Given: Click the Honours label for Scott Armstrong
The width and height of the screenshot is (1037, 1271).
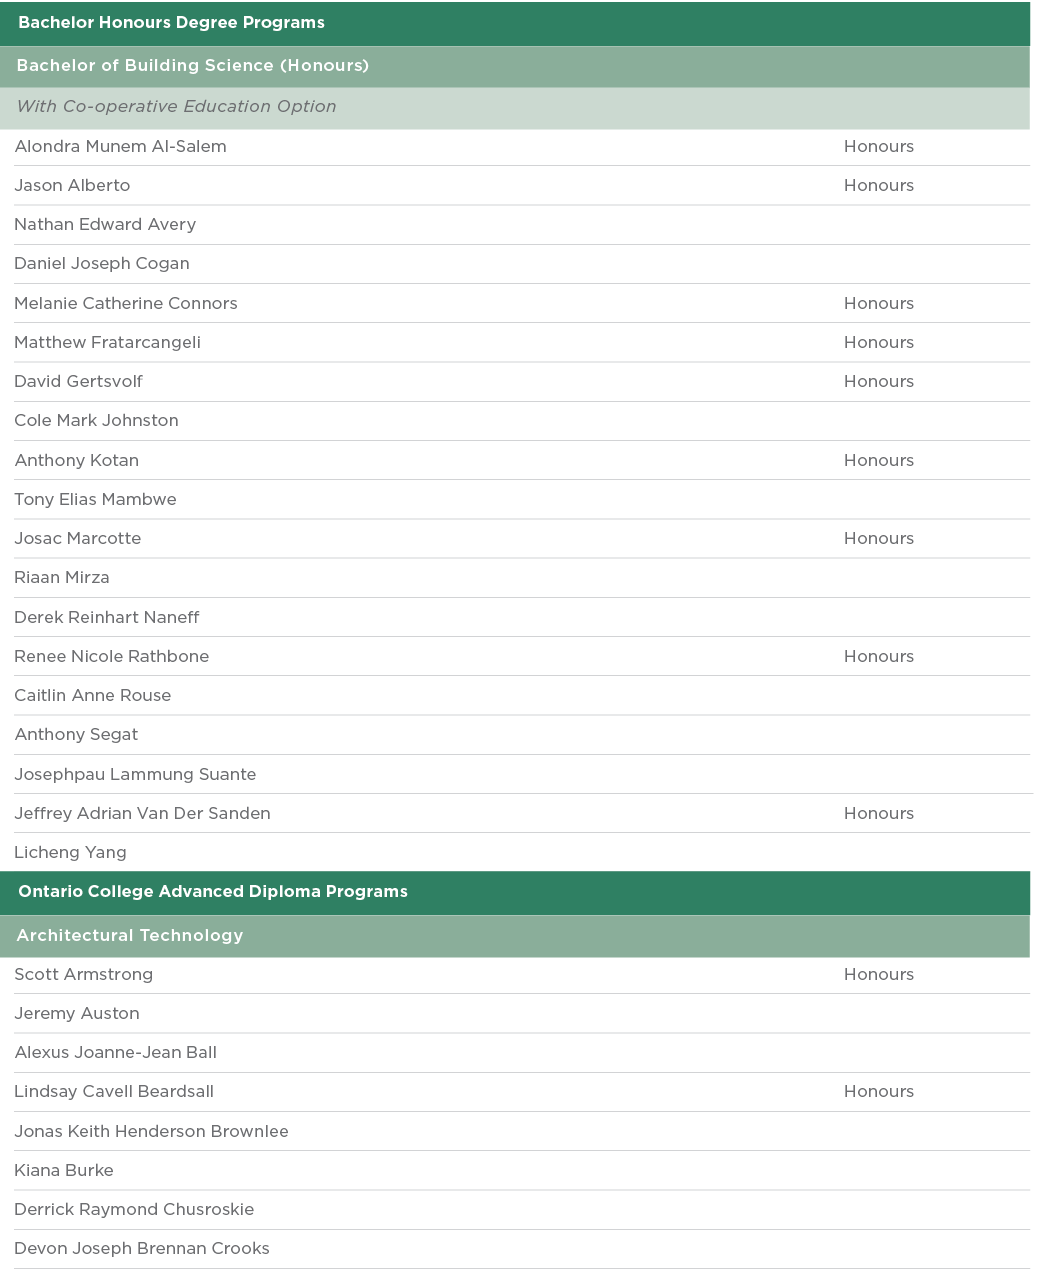Looking at the screenshot, I should (x=878, y=975).
